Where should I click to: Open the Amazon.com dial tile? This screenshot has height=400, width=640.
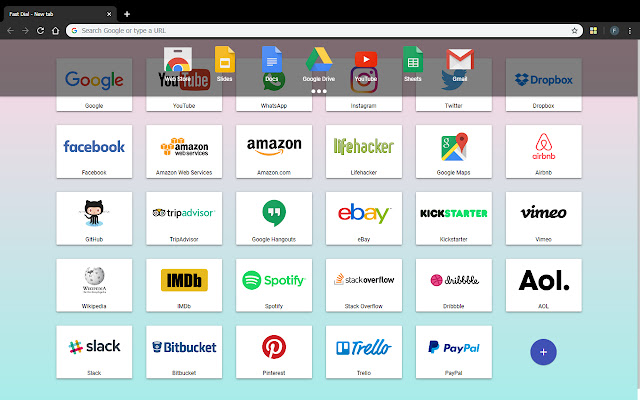point(274,151)
